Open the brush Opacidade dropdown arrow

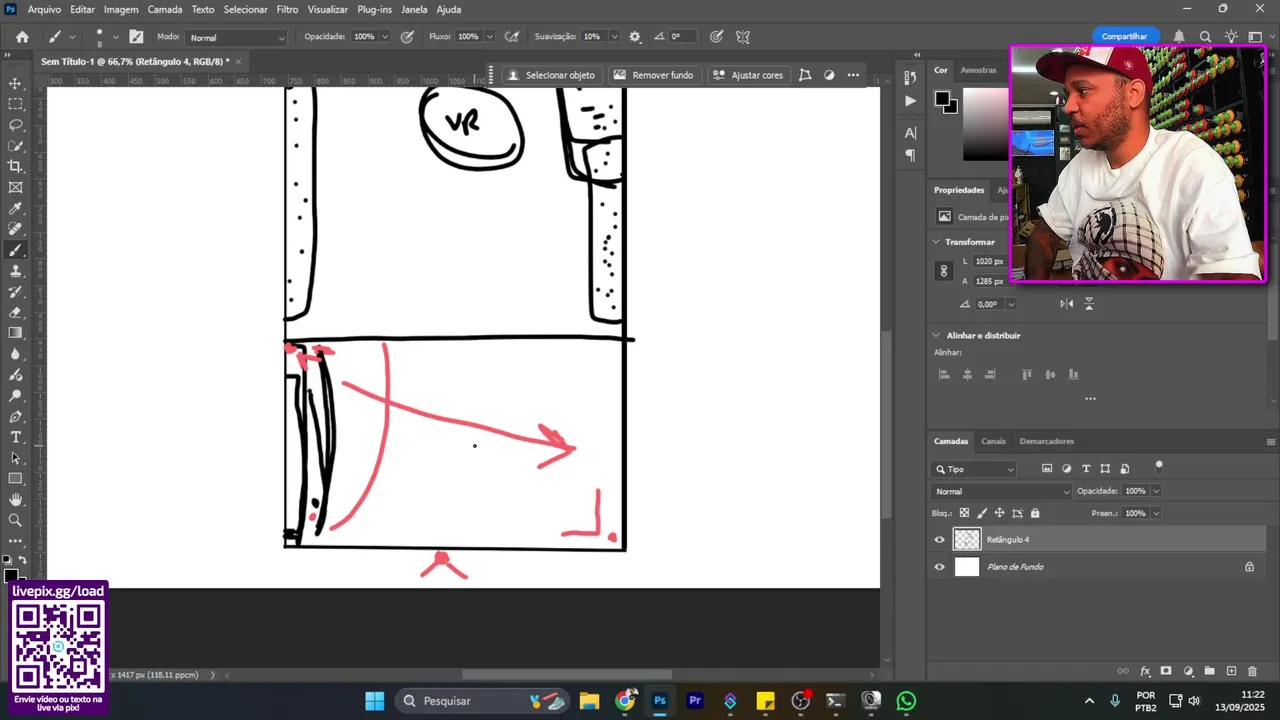(384, 37)
